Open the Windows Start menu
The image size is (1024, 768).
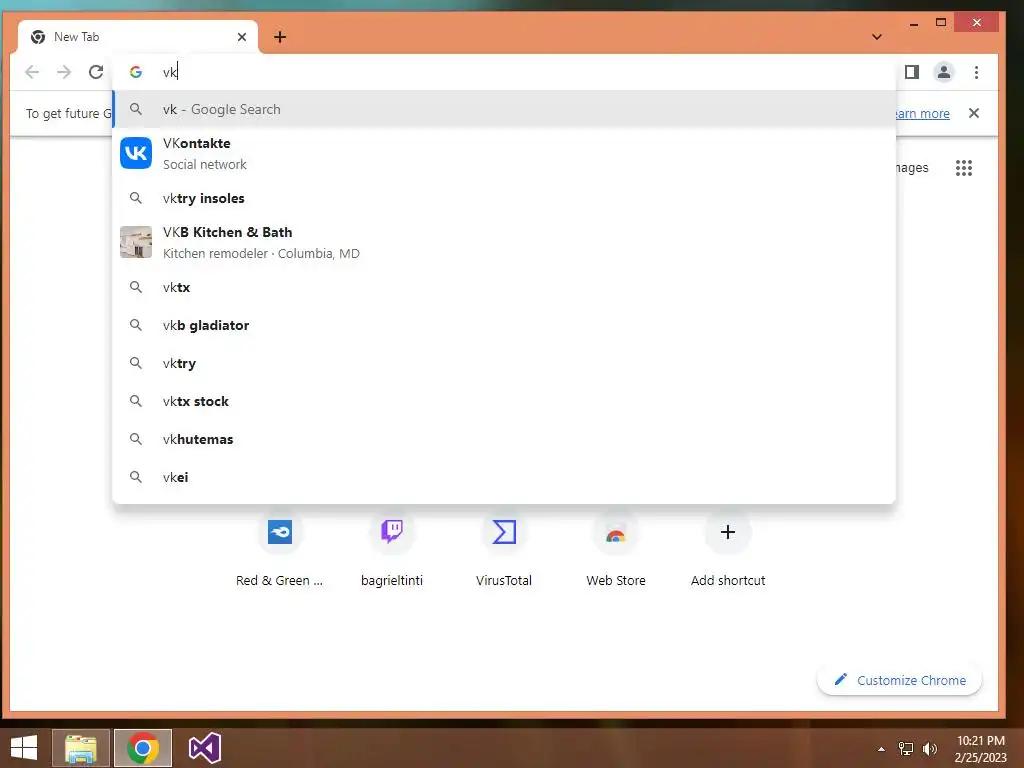click(24, 748)
